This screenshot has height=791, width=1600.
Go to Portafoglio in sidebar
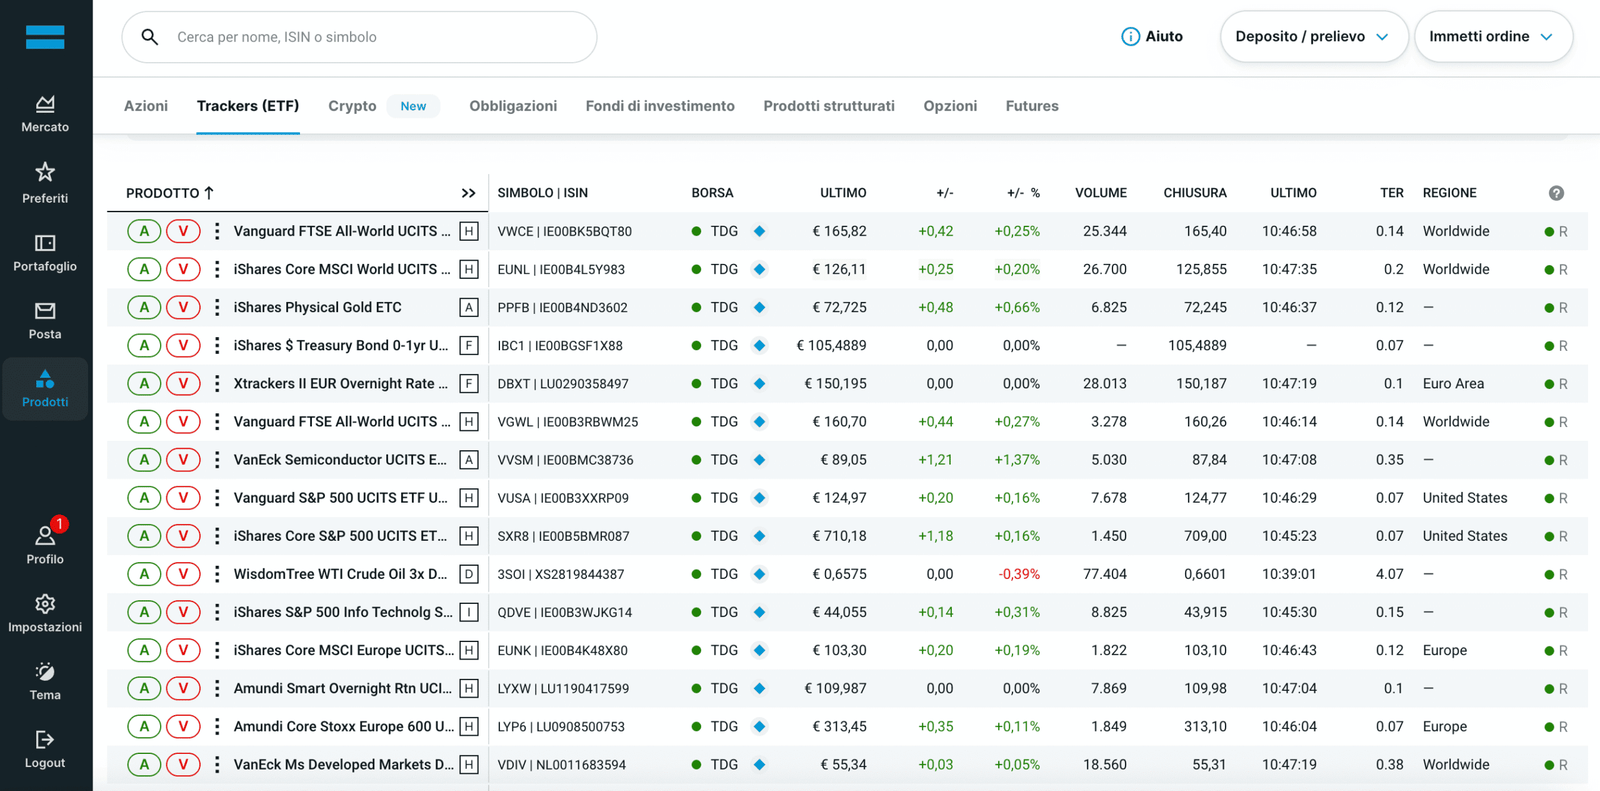coord(45,252)
